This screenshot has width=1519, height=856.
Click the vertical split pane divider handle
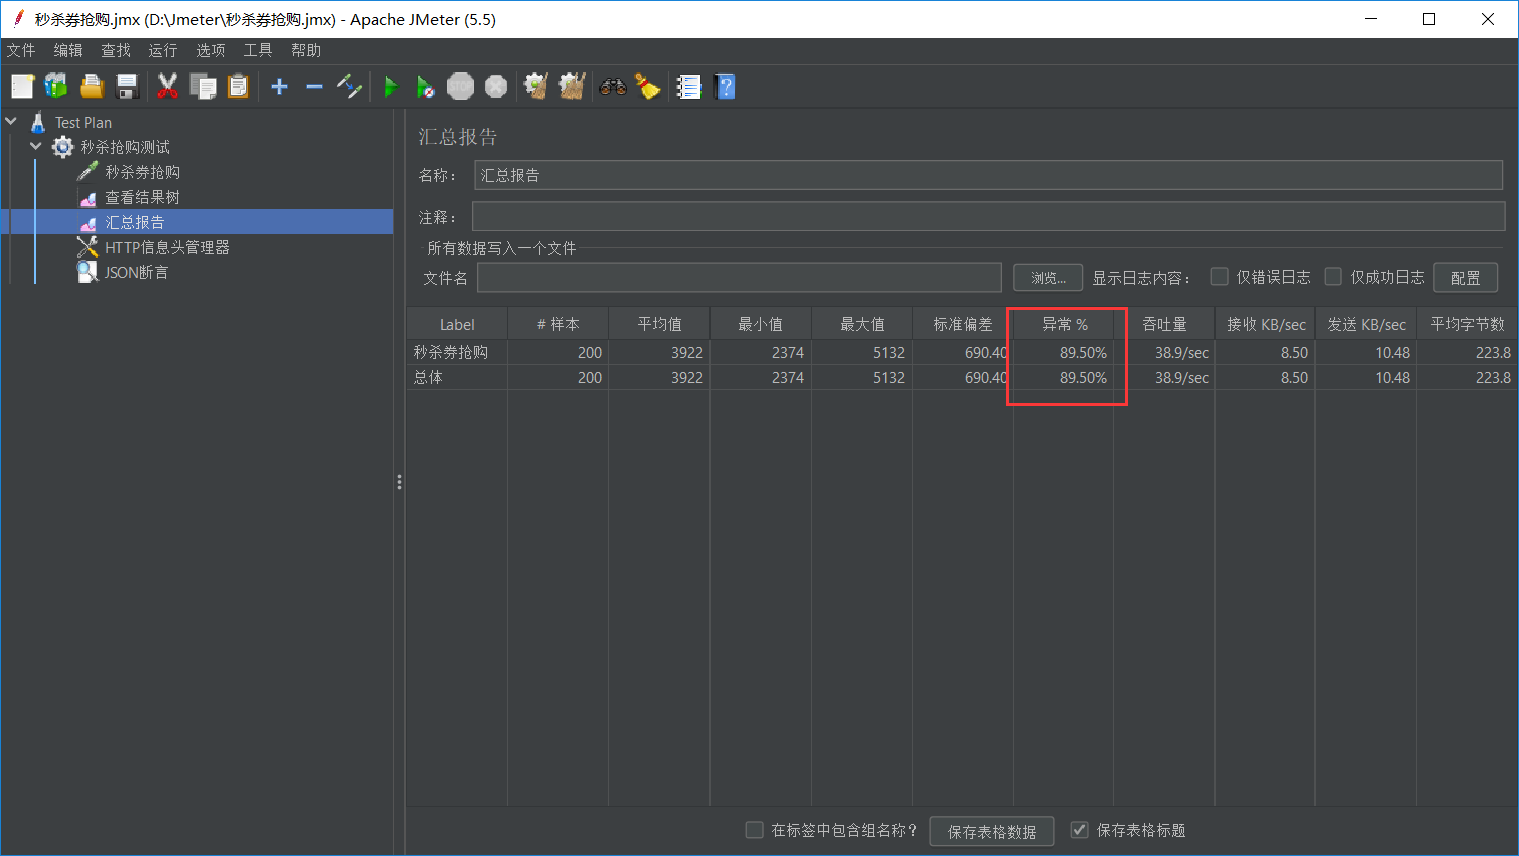click(399, 482)
